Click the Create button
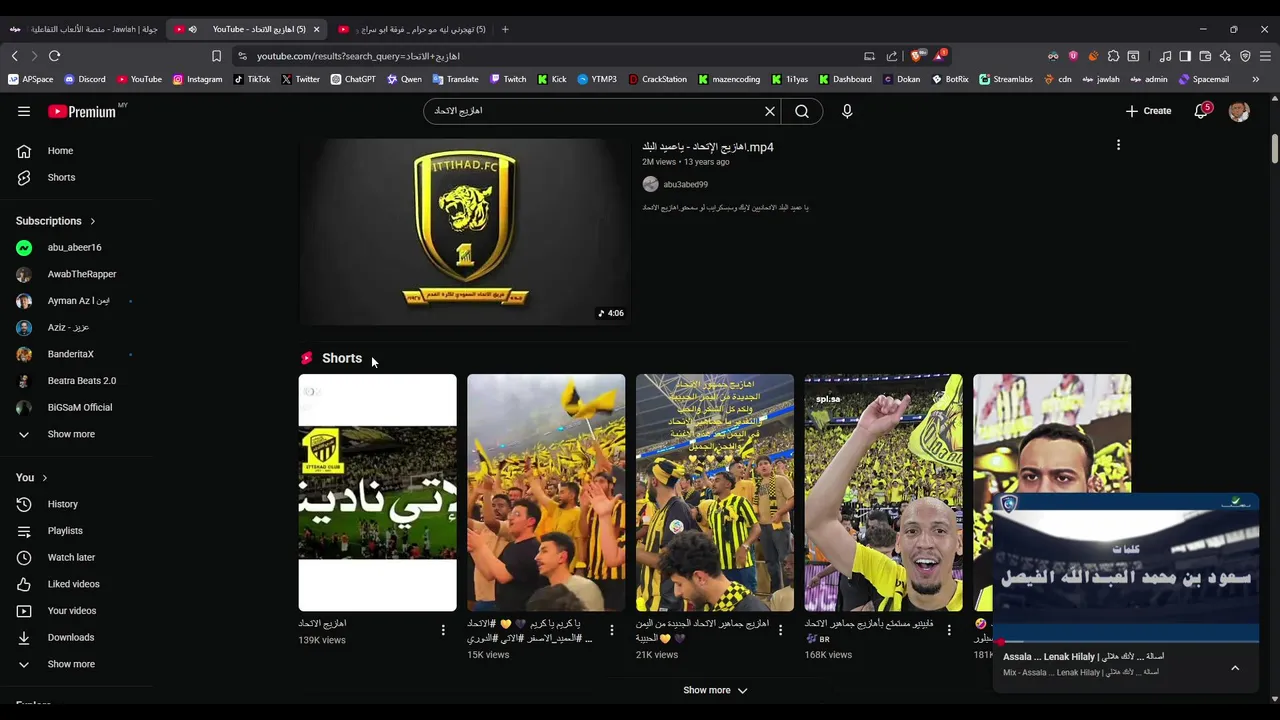1280x720 pixels. click(1148, 111)
